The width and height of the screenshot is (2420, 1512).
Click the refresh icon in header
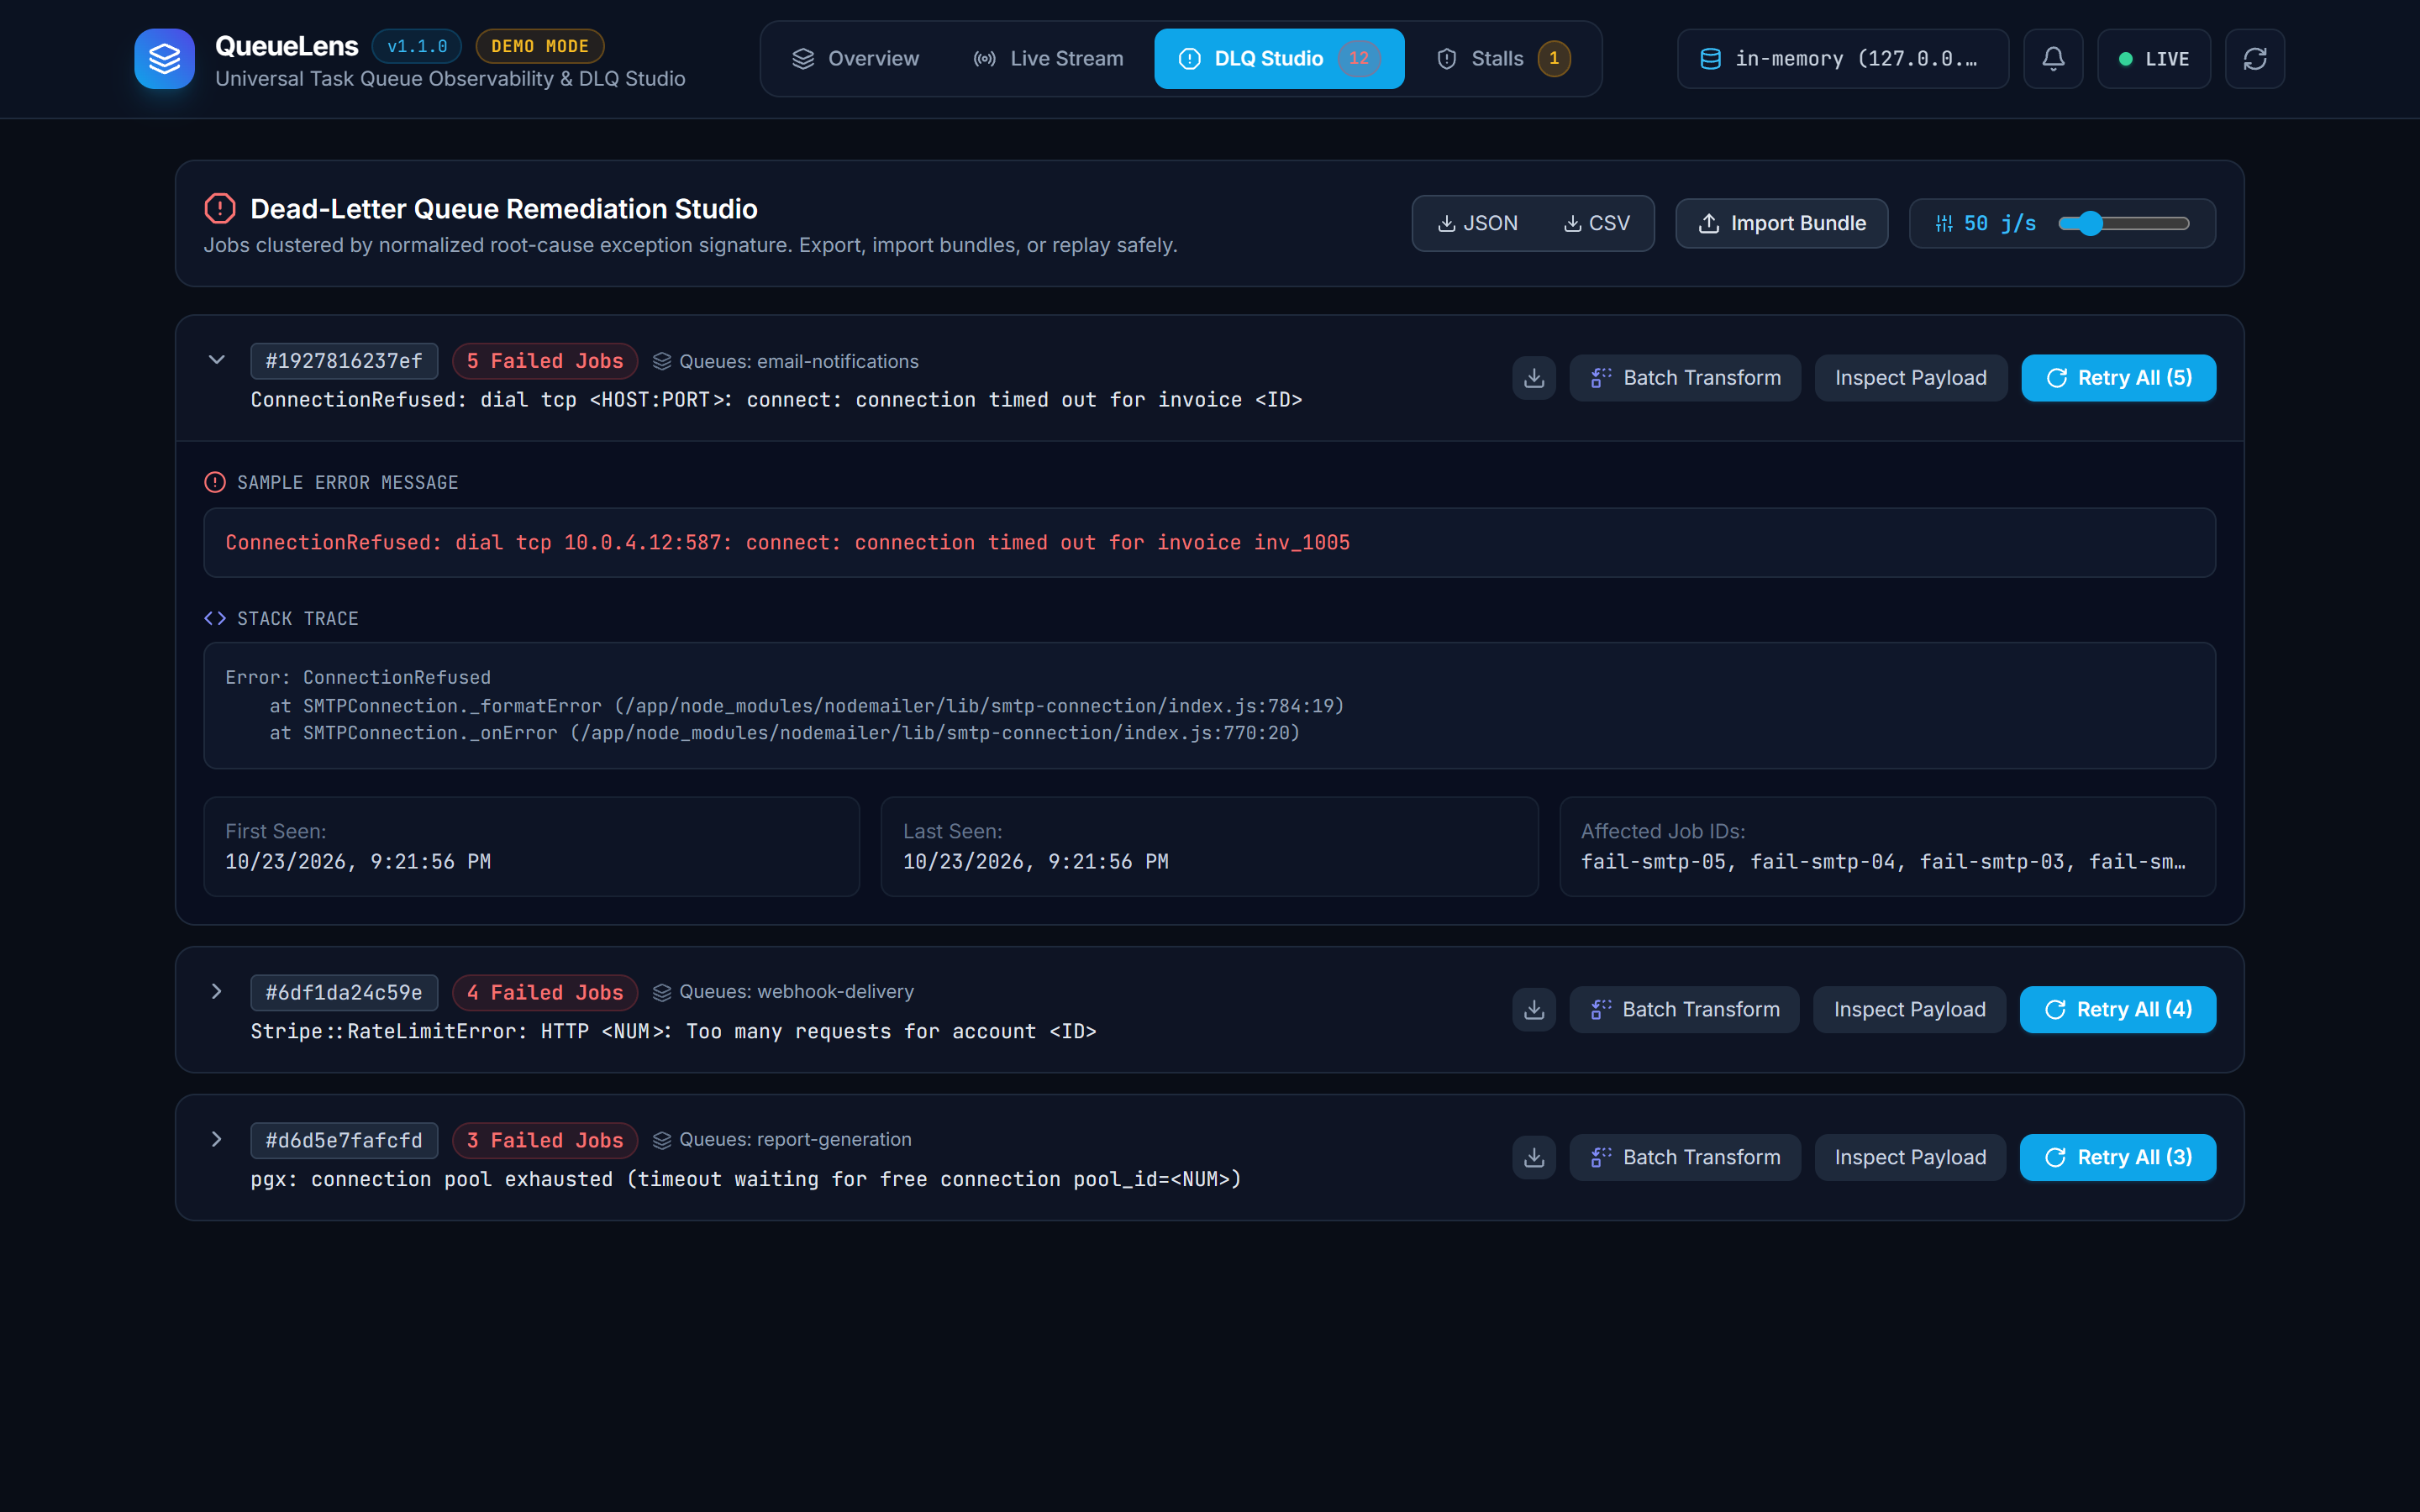click(x=2255, y=59)
